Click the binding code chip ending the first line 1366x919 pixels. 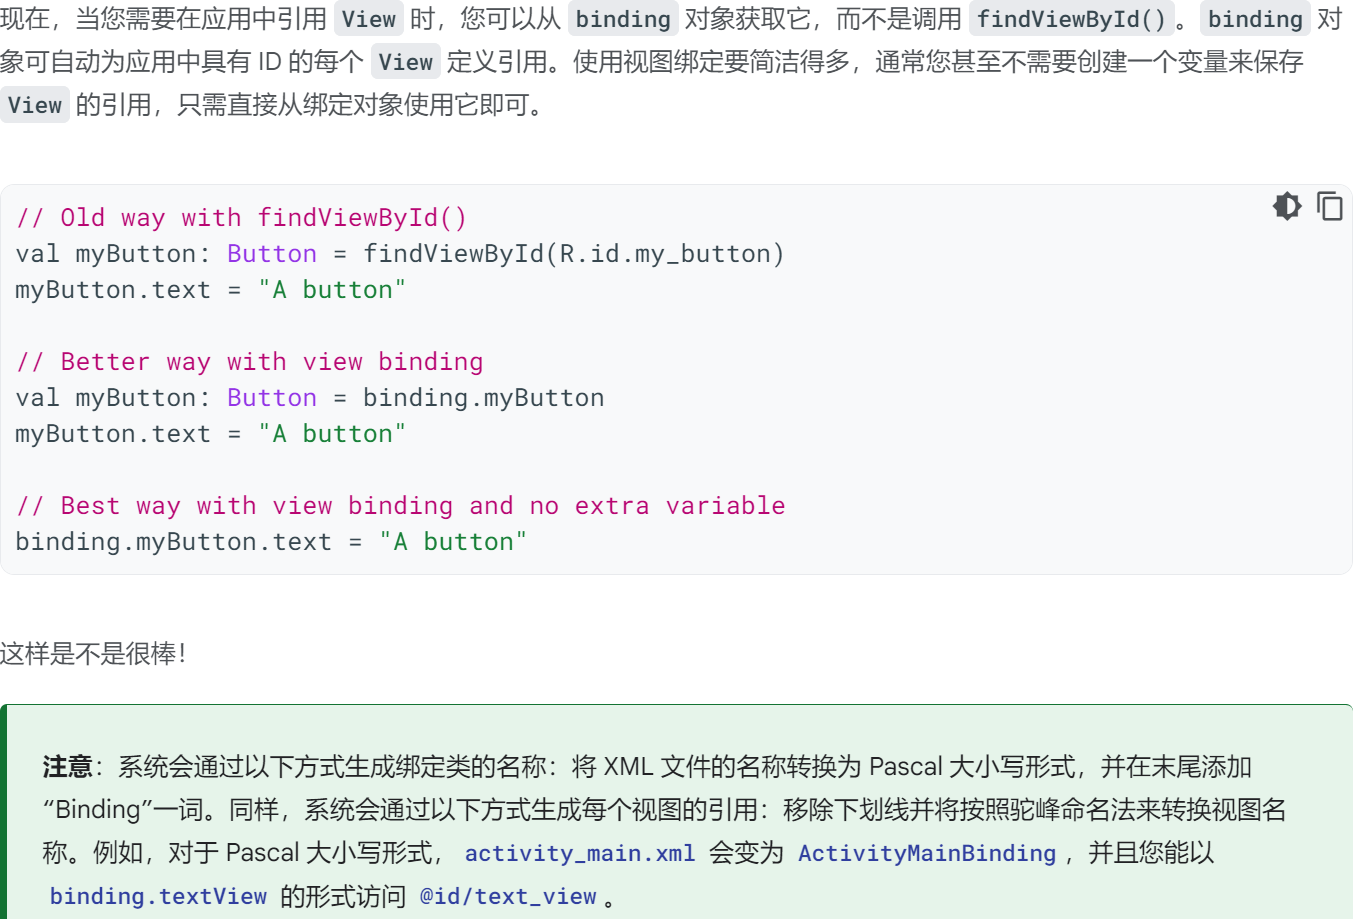1255,19
